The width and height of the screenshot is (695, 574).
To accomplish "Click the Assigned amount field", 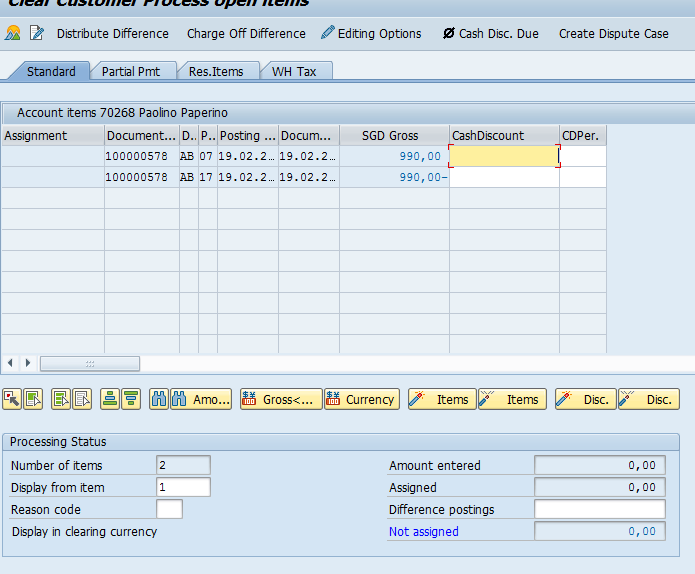I will (x=600, y=487).
